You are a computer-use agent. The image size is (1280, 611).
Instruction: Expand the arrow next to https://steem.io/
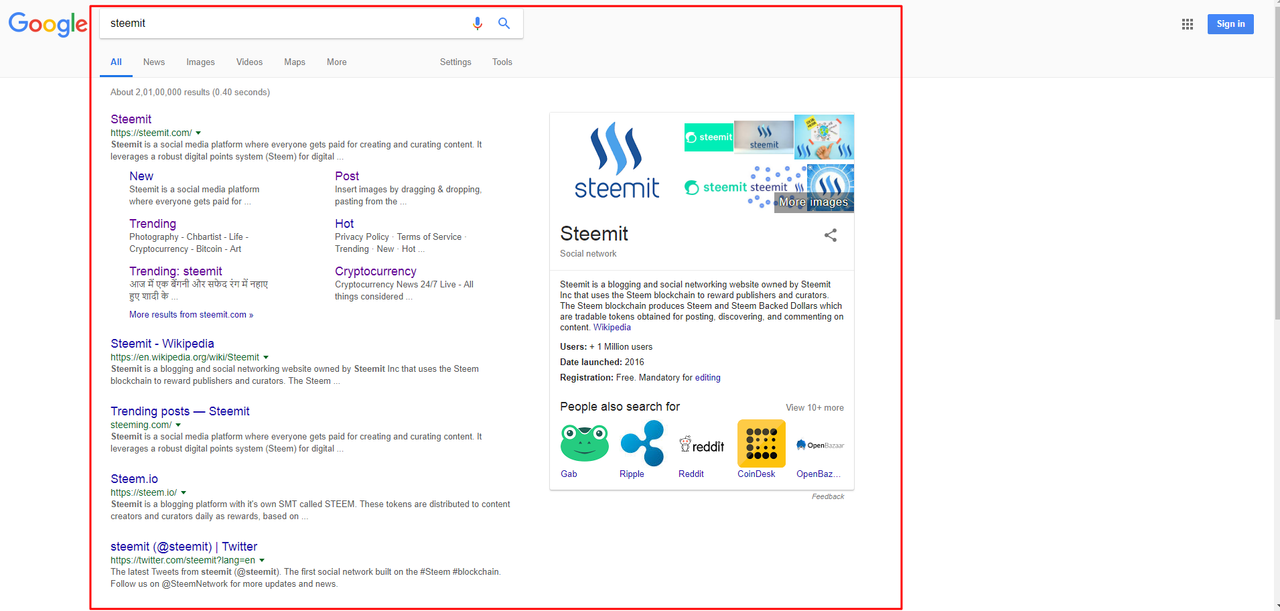pyautogui.click(x=183, y=493)
